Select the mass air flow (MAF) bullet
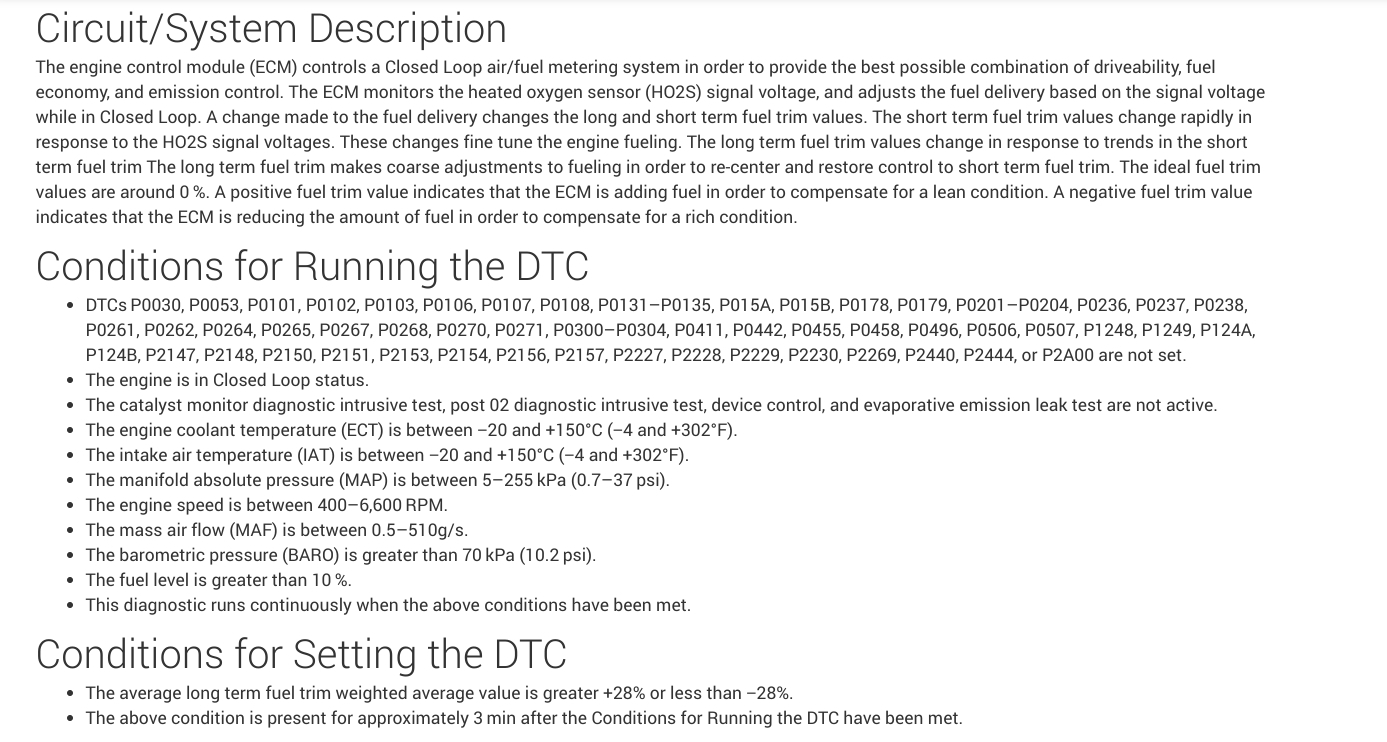This screenshot has height=742, width=1387. click(x=276, y=530)
